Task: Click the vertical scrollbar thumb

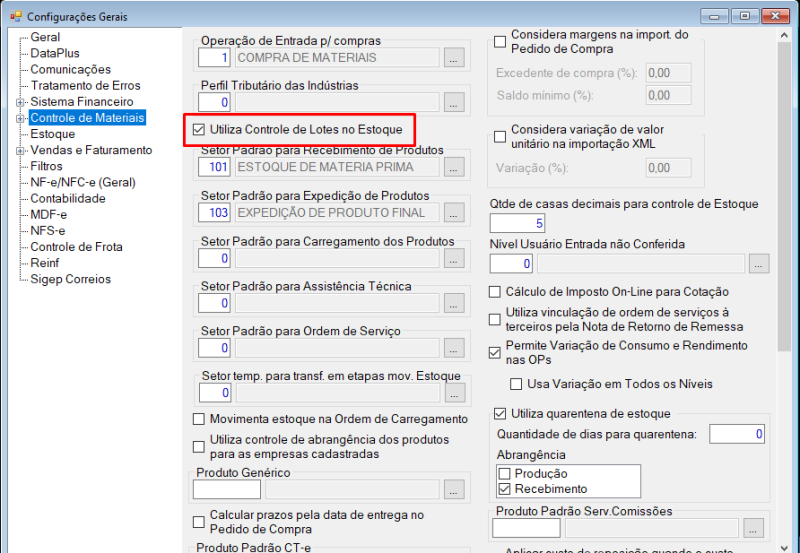Action: 784,196
